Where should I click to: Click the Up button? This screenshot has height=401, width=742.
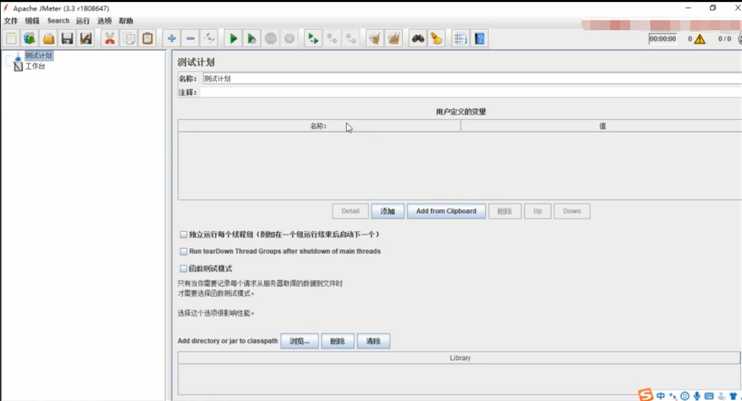pos(538,211)
